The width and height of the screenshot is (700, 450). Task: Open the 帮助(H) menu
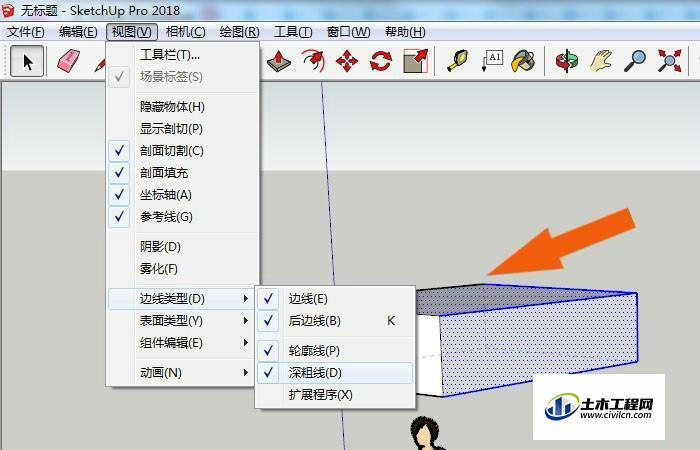point(405,32)
